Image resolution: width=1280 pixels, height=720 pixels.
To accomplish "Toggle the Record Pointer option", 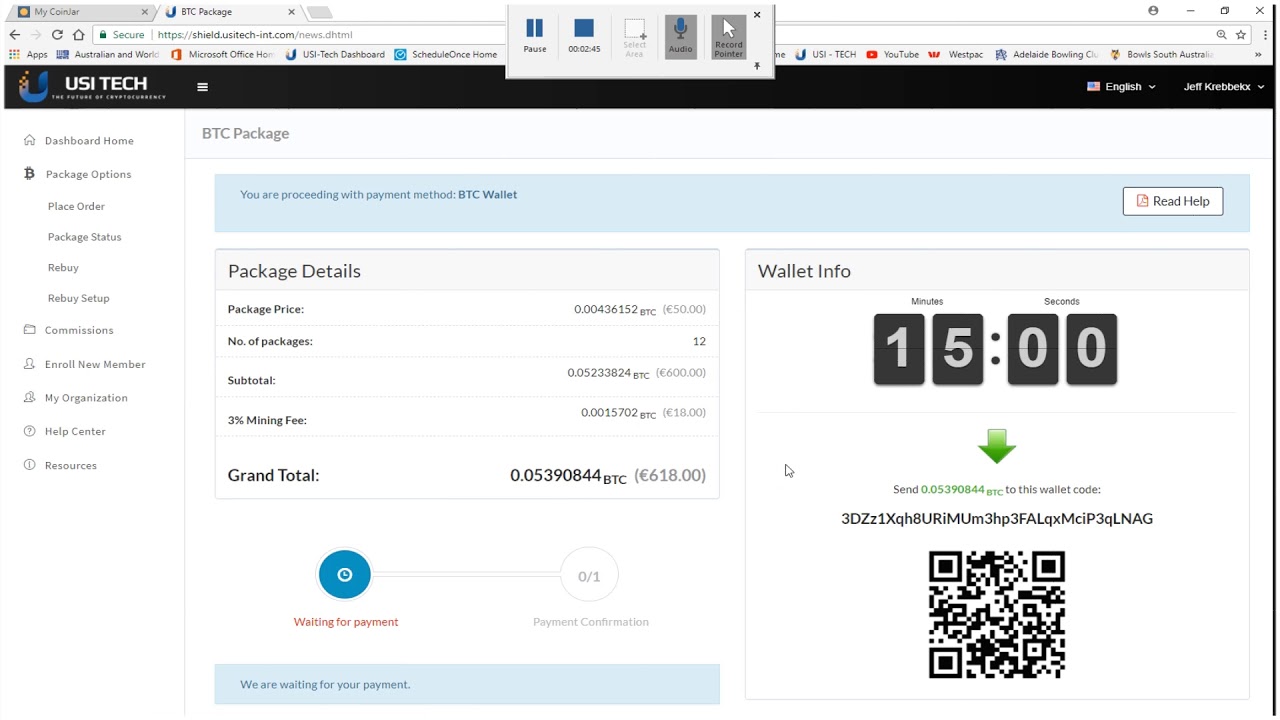I will coord(729,36).
